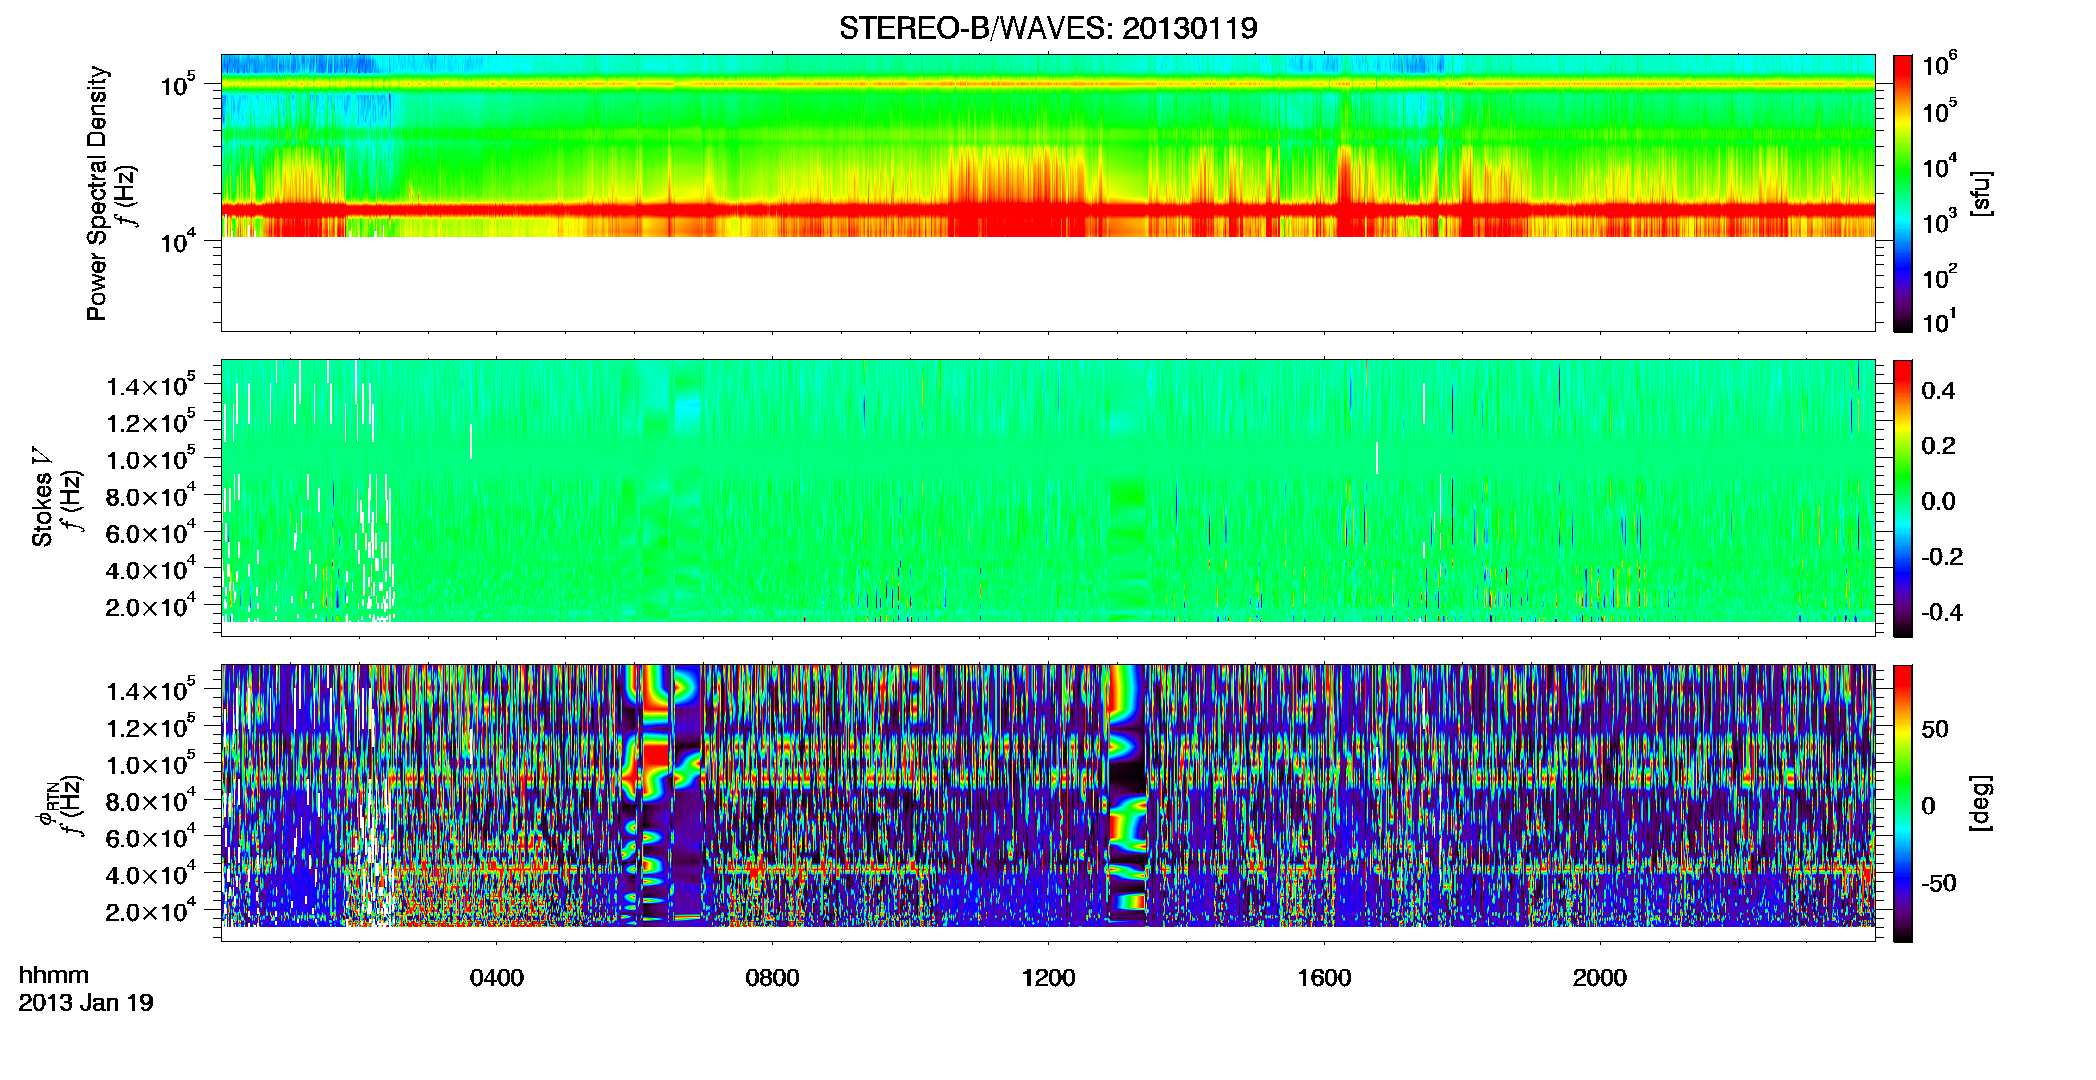Click the power spectral density colorbar
Viewport: 2096px width, 1080px height.
tap(1903, 193)
